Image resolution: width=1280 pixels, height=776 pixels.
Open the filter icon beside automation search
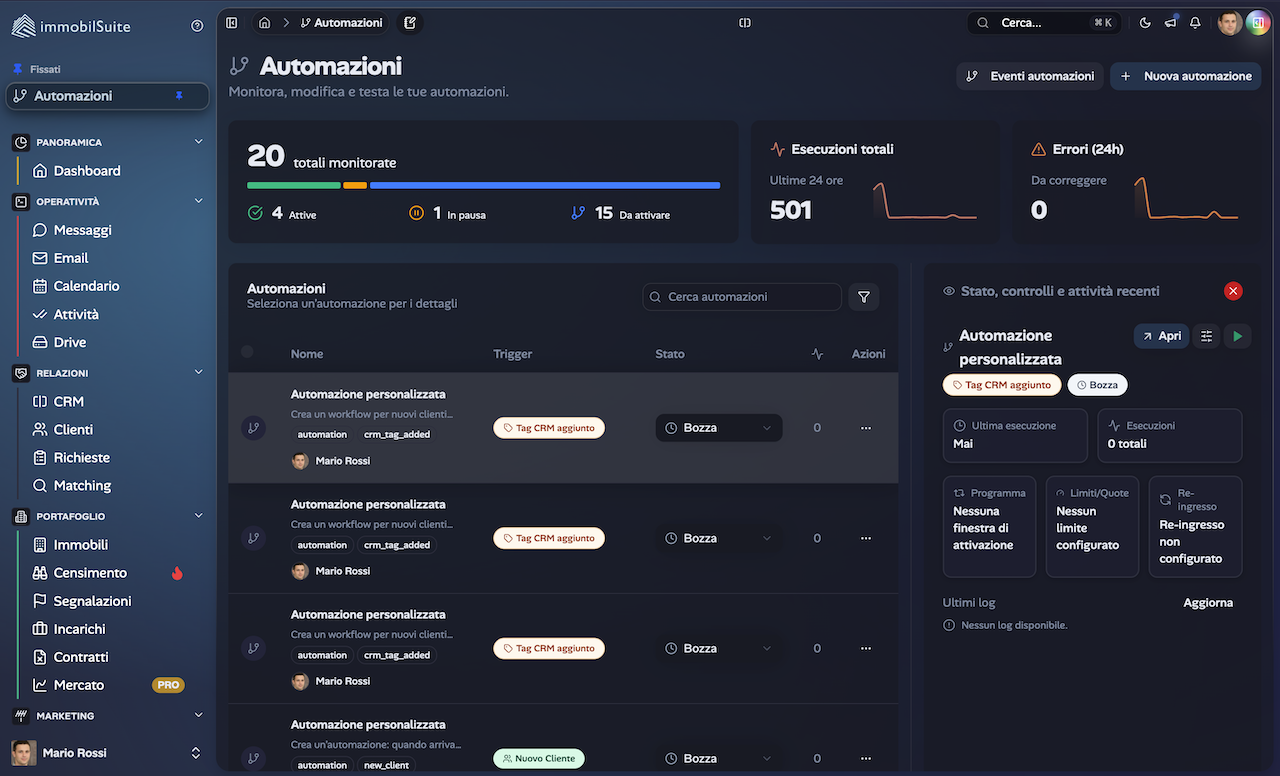click(x=863, y=296)
